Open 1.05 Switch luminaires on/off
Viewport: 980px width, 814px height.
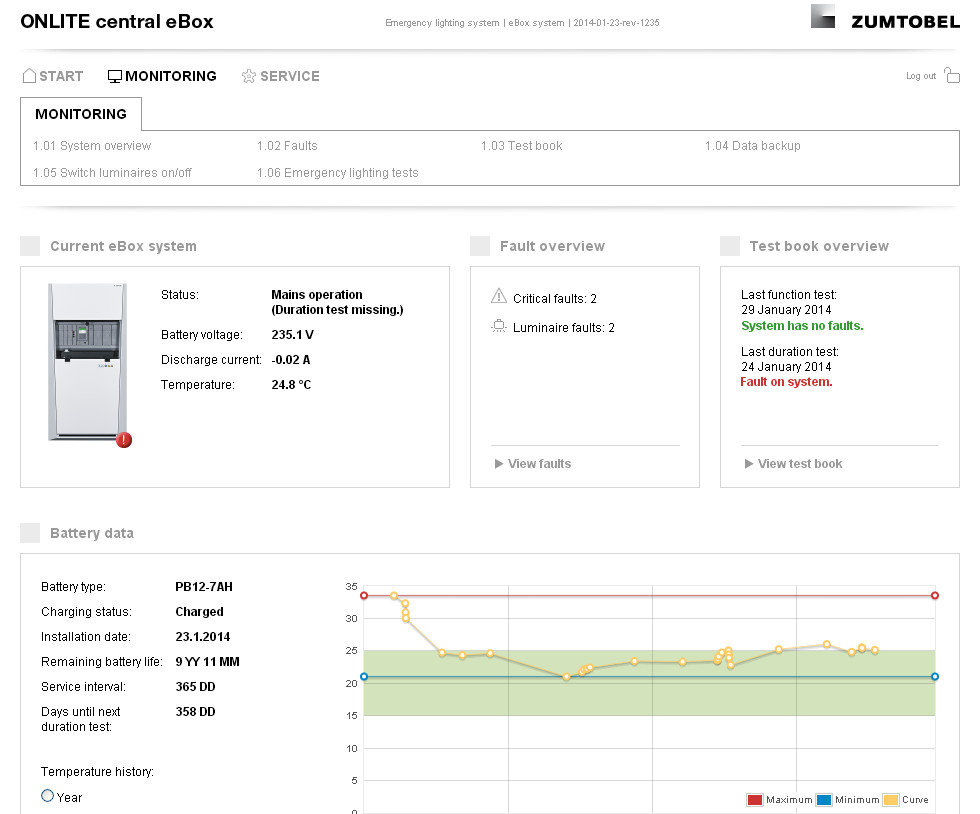pos(112,173)
